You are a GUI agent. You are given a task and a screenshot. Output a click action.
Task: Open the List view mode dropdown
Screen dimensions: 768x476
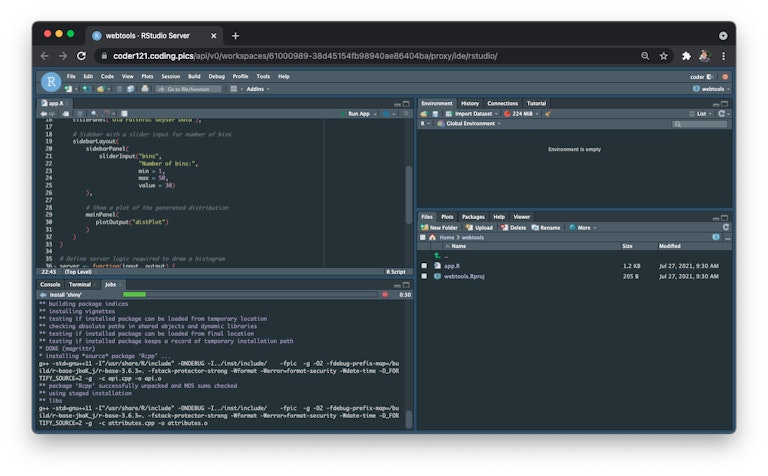tap(700, 114)
